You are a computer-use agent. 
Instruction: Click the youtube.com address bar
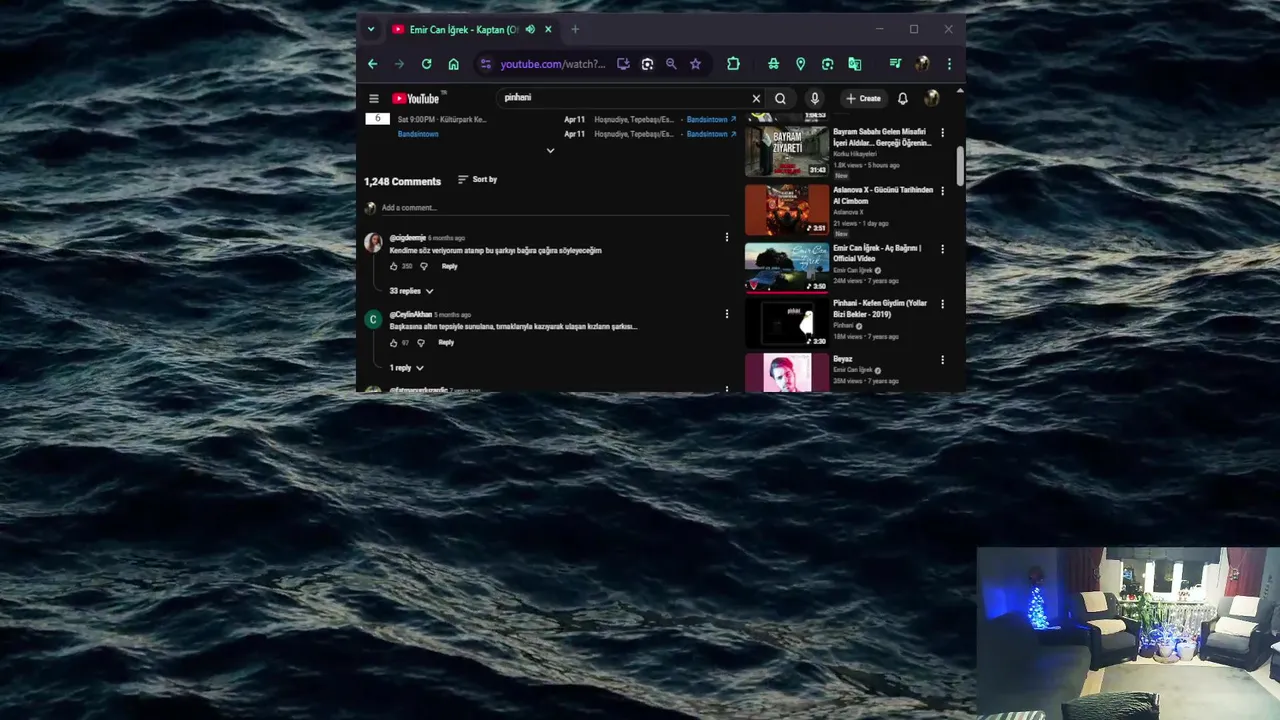[x=553, y=64]
